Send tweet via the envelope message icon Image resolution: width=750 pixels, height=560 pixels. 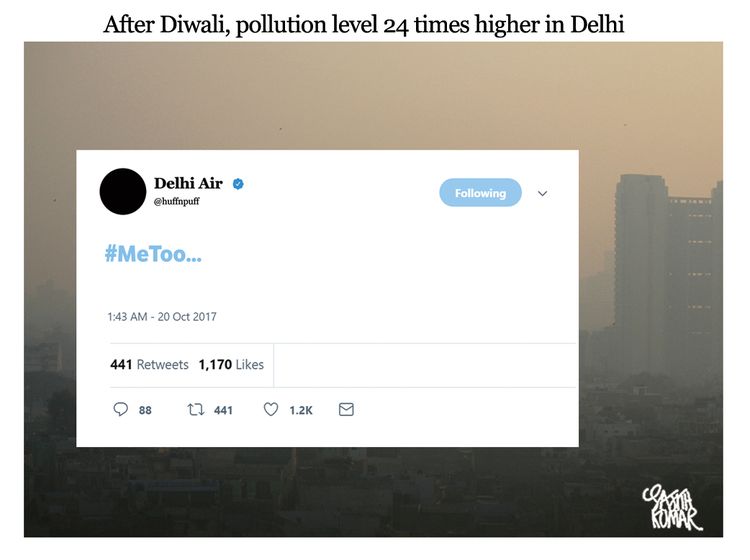[x=346, y=409]
